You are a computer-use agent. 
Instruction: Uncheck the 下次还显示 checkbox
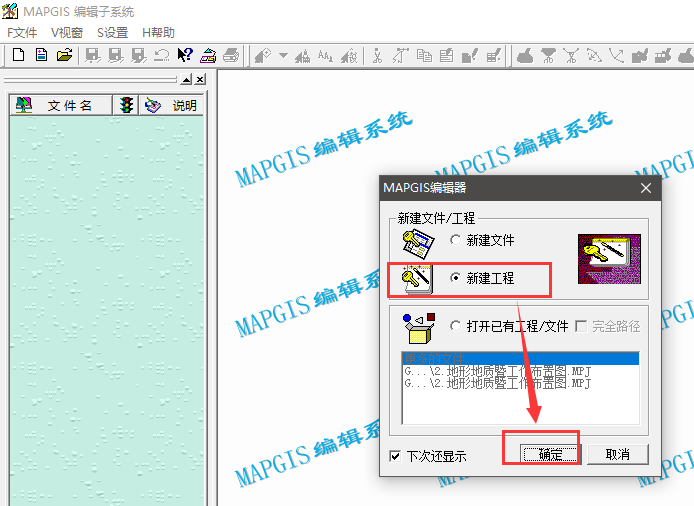[x=395, y=456]
